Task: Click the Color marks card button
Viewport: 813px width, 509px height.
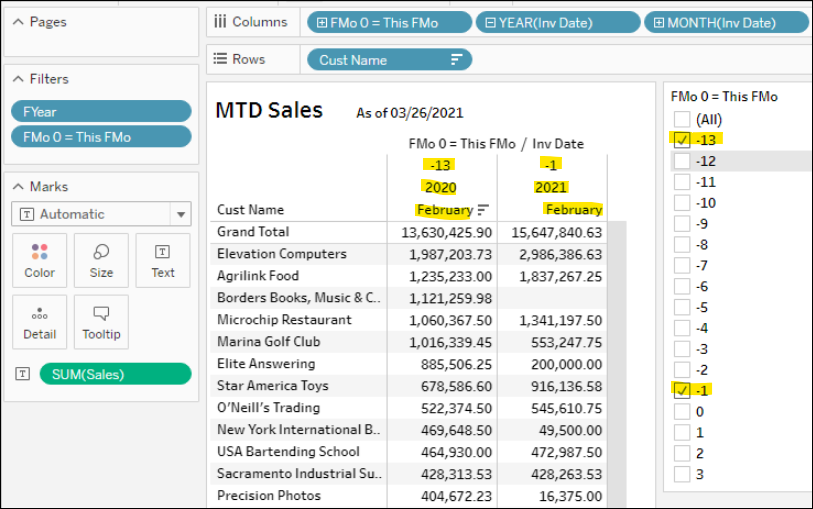Action: [x=39, y=260]
